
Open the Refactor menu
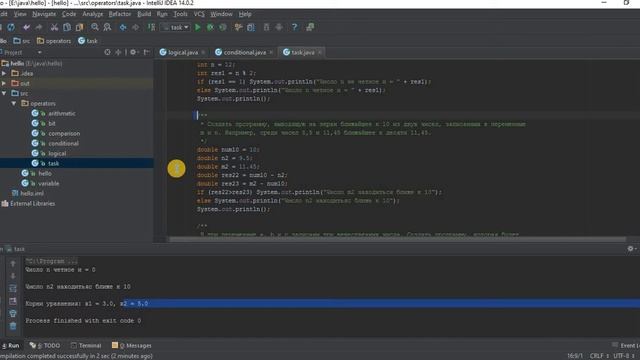point(120,14)
